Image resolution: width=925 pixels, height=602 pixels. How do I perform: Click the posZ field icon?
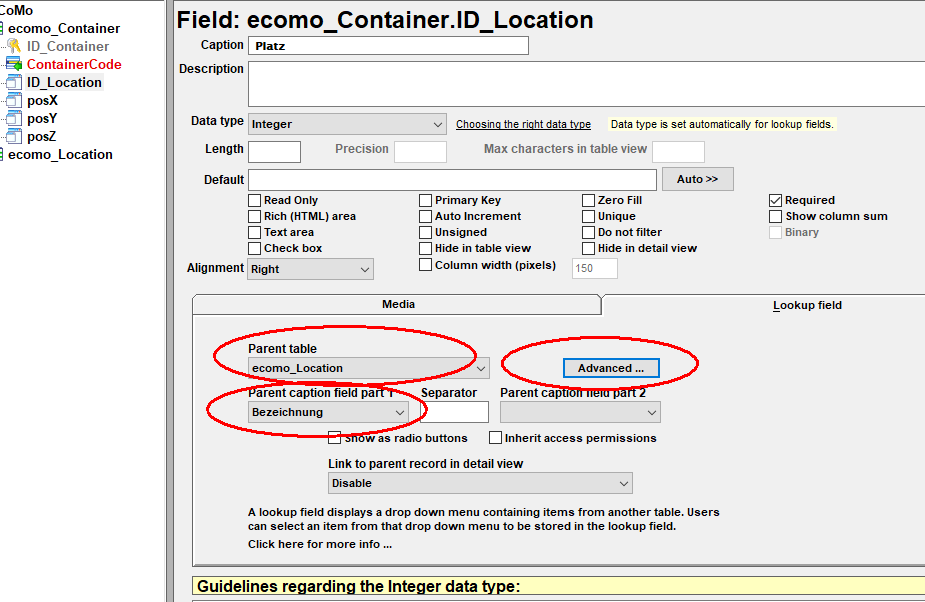(14, 136)
